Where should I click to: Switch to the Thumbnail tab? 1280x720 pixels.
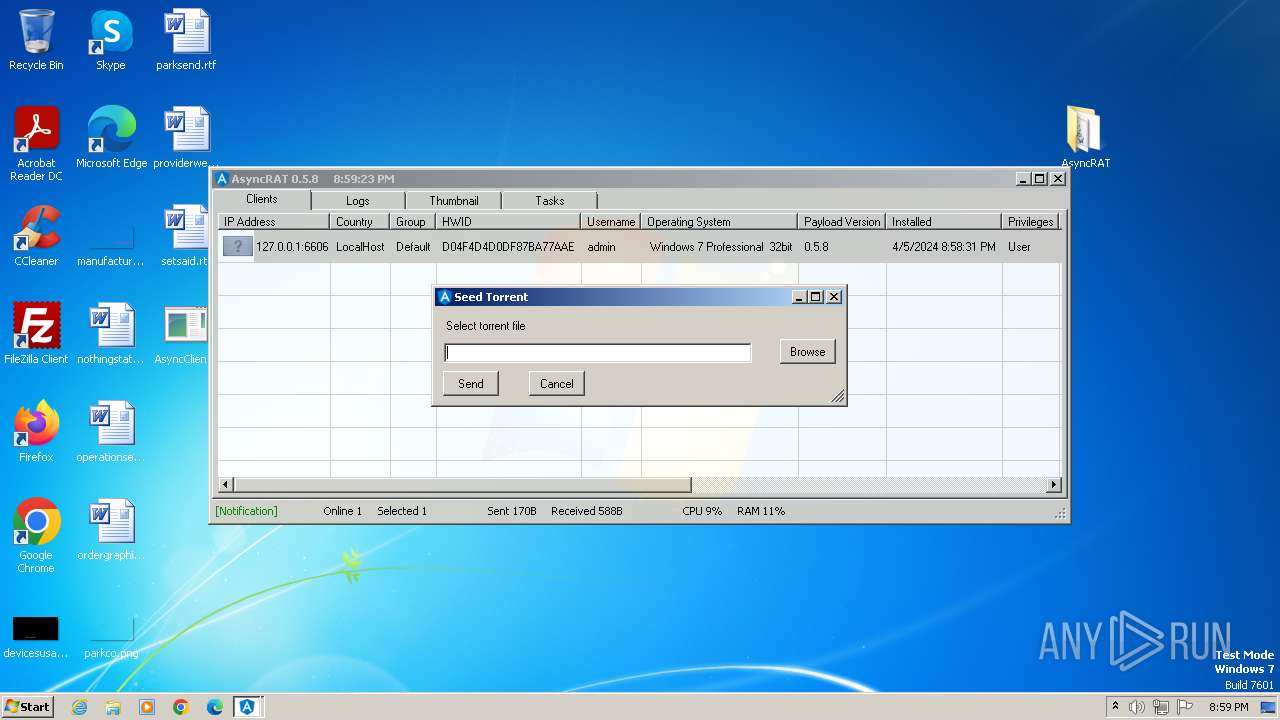point(454,201)
